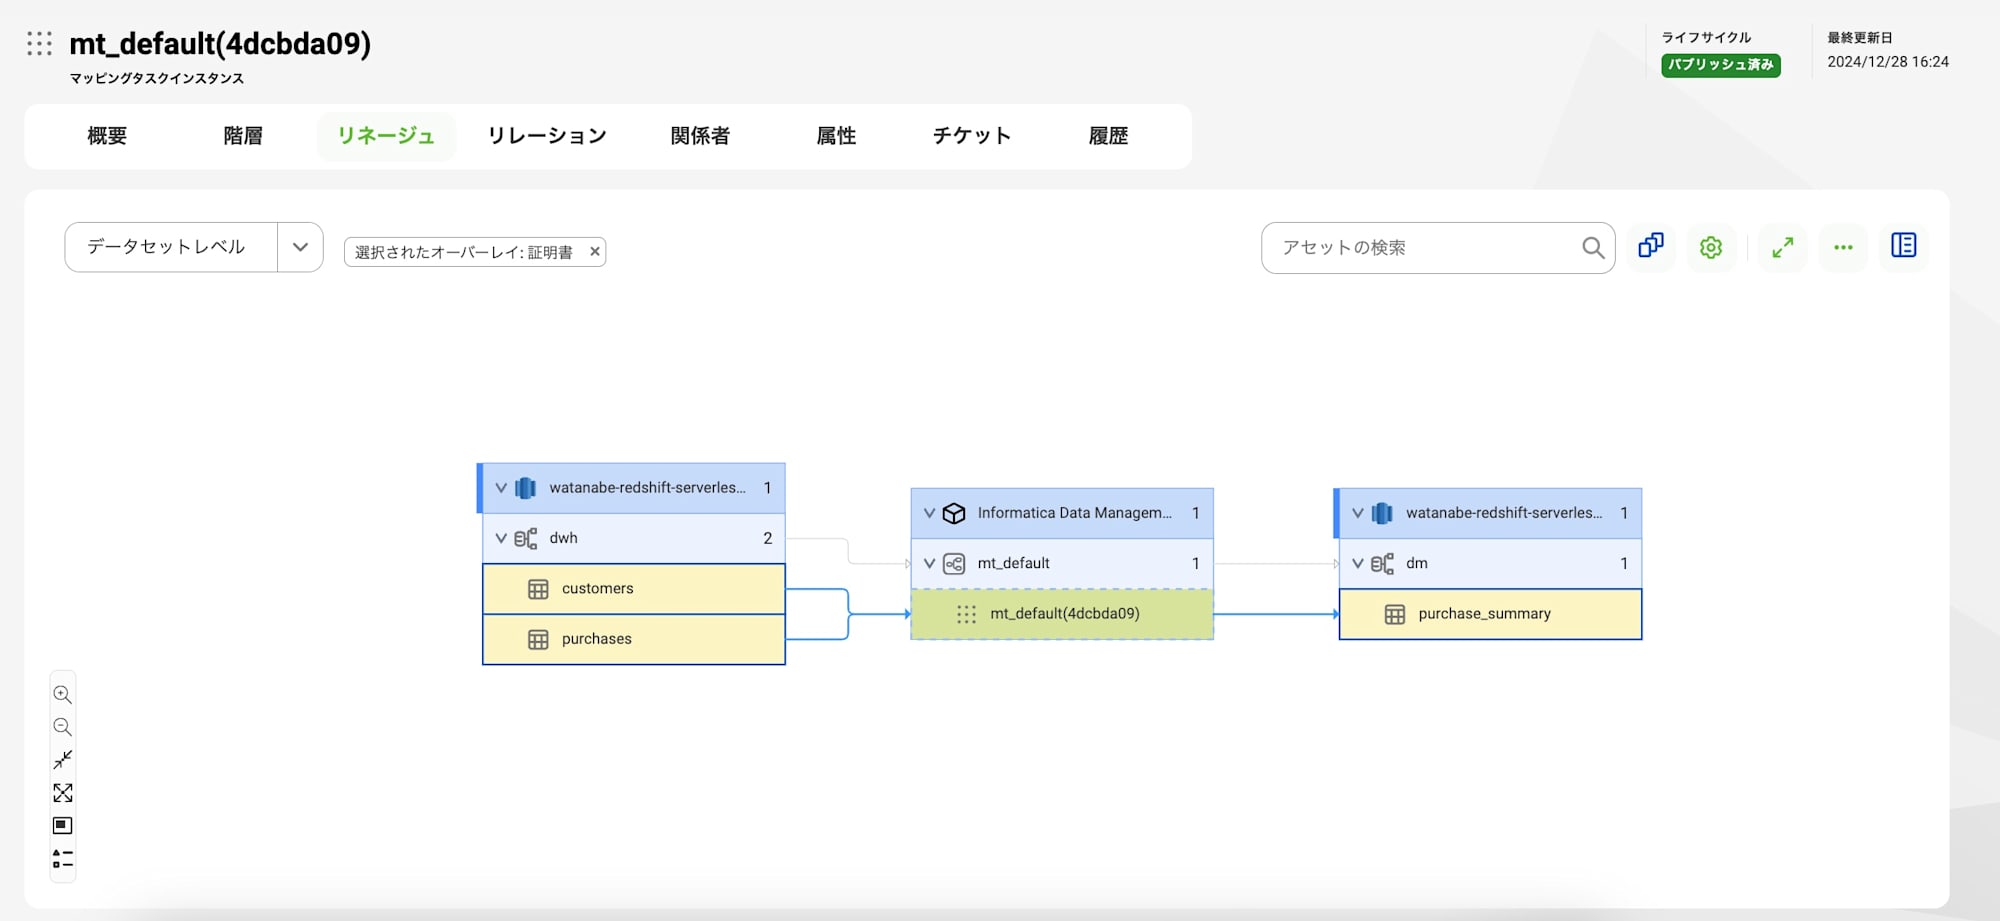Click the collapse arrows icon
The image size is (2000, 921).
pos(62,760)
